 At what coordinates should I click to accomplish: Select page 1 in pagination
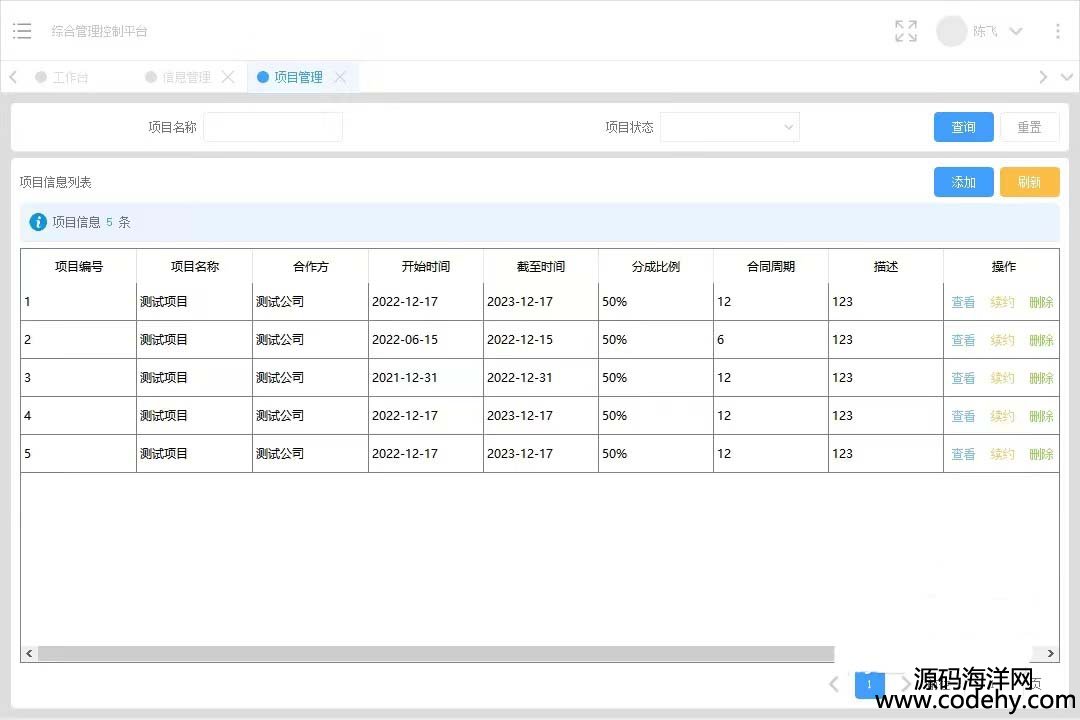point(869,684)
